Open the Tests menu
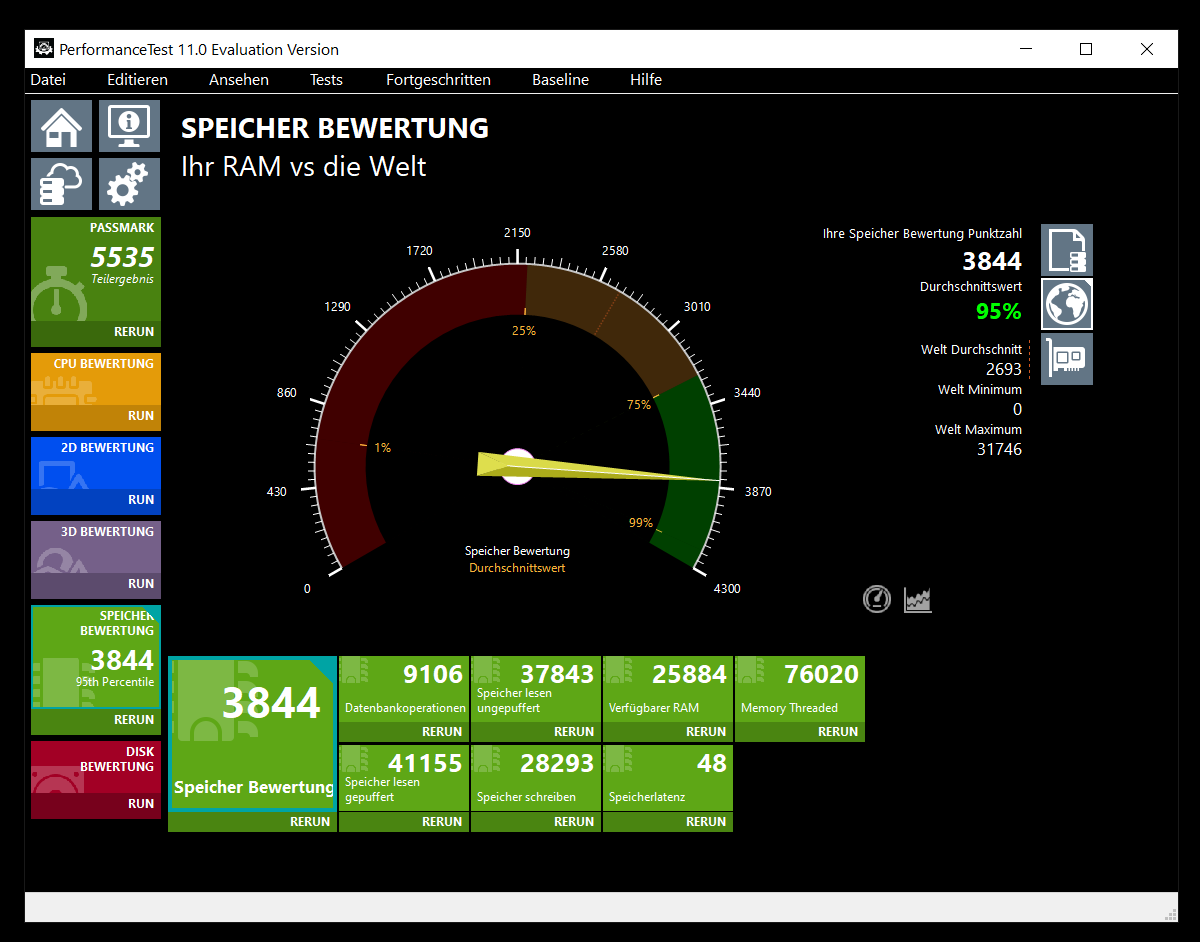This screenshot has width=1200, height=942. 326,80
